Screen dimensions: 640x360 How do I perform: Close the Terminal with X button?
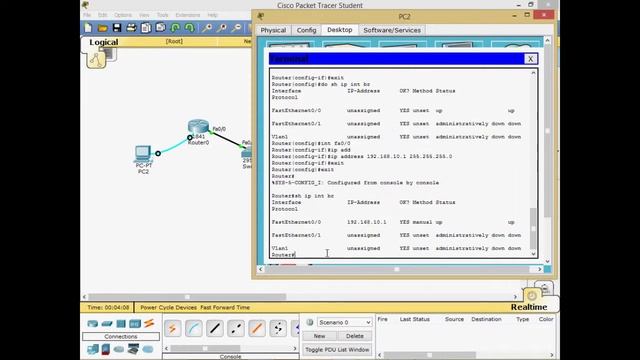click(530, 59)
